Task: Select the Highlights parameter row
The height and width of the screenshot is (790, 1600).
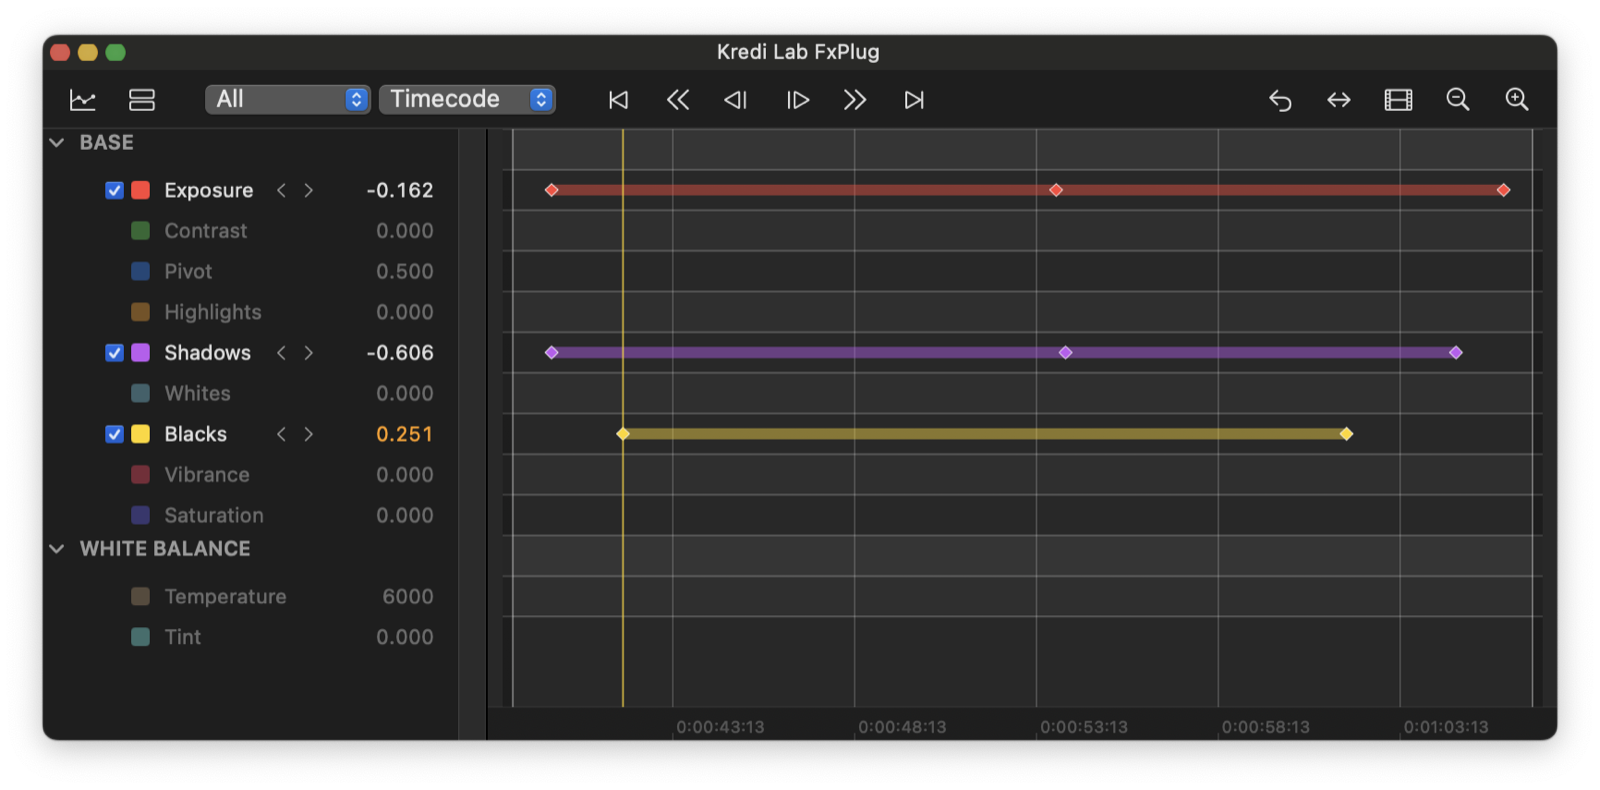Action: coord(250,312)
